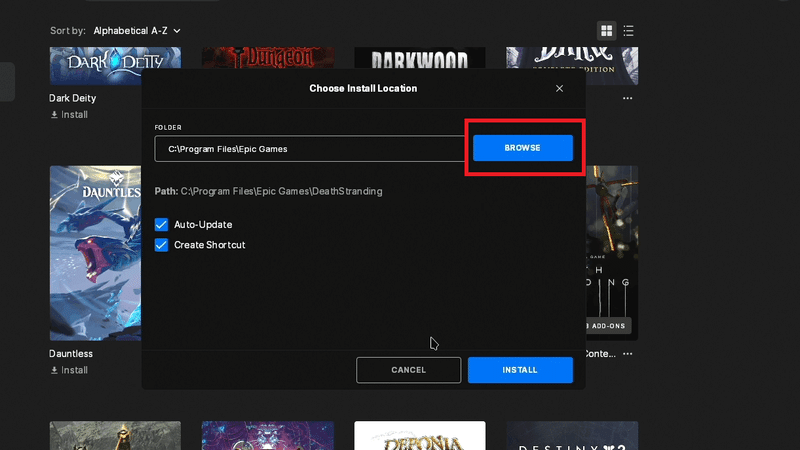The height and width of the screenshot is (450, 800).
Task: Install Dauntless from library
Action: click(x=69, y=370)
